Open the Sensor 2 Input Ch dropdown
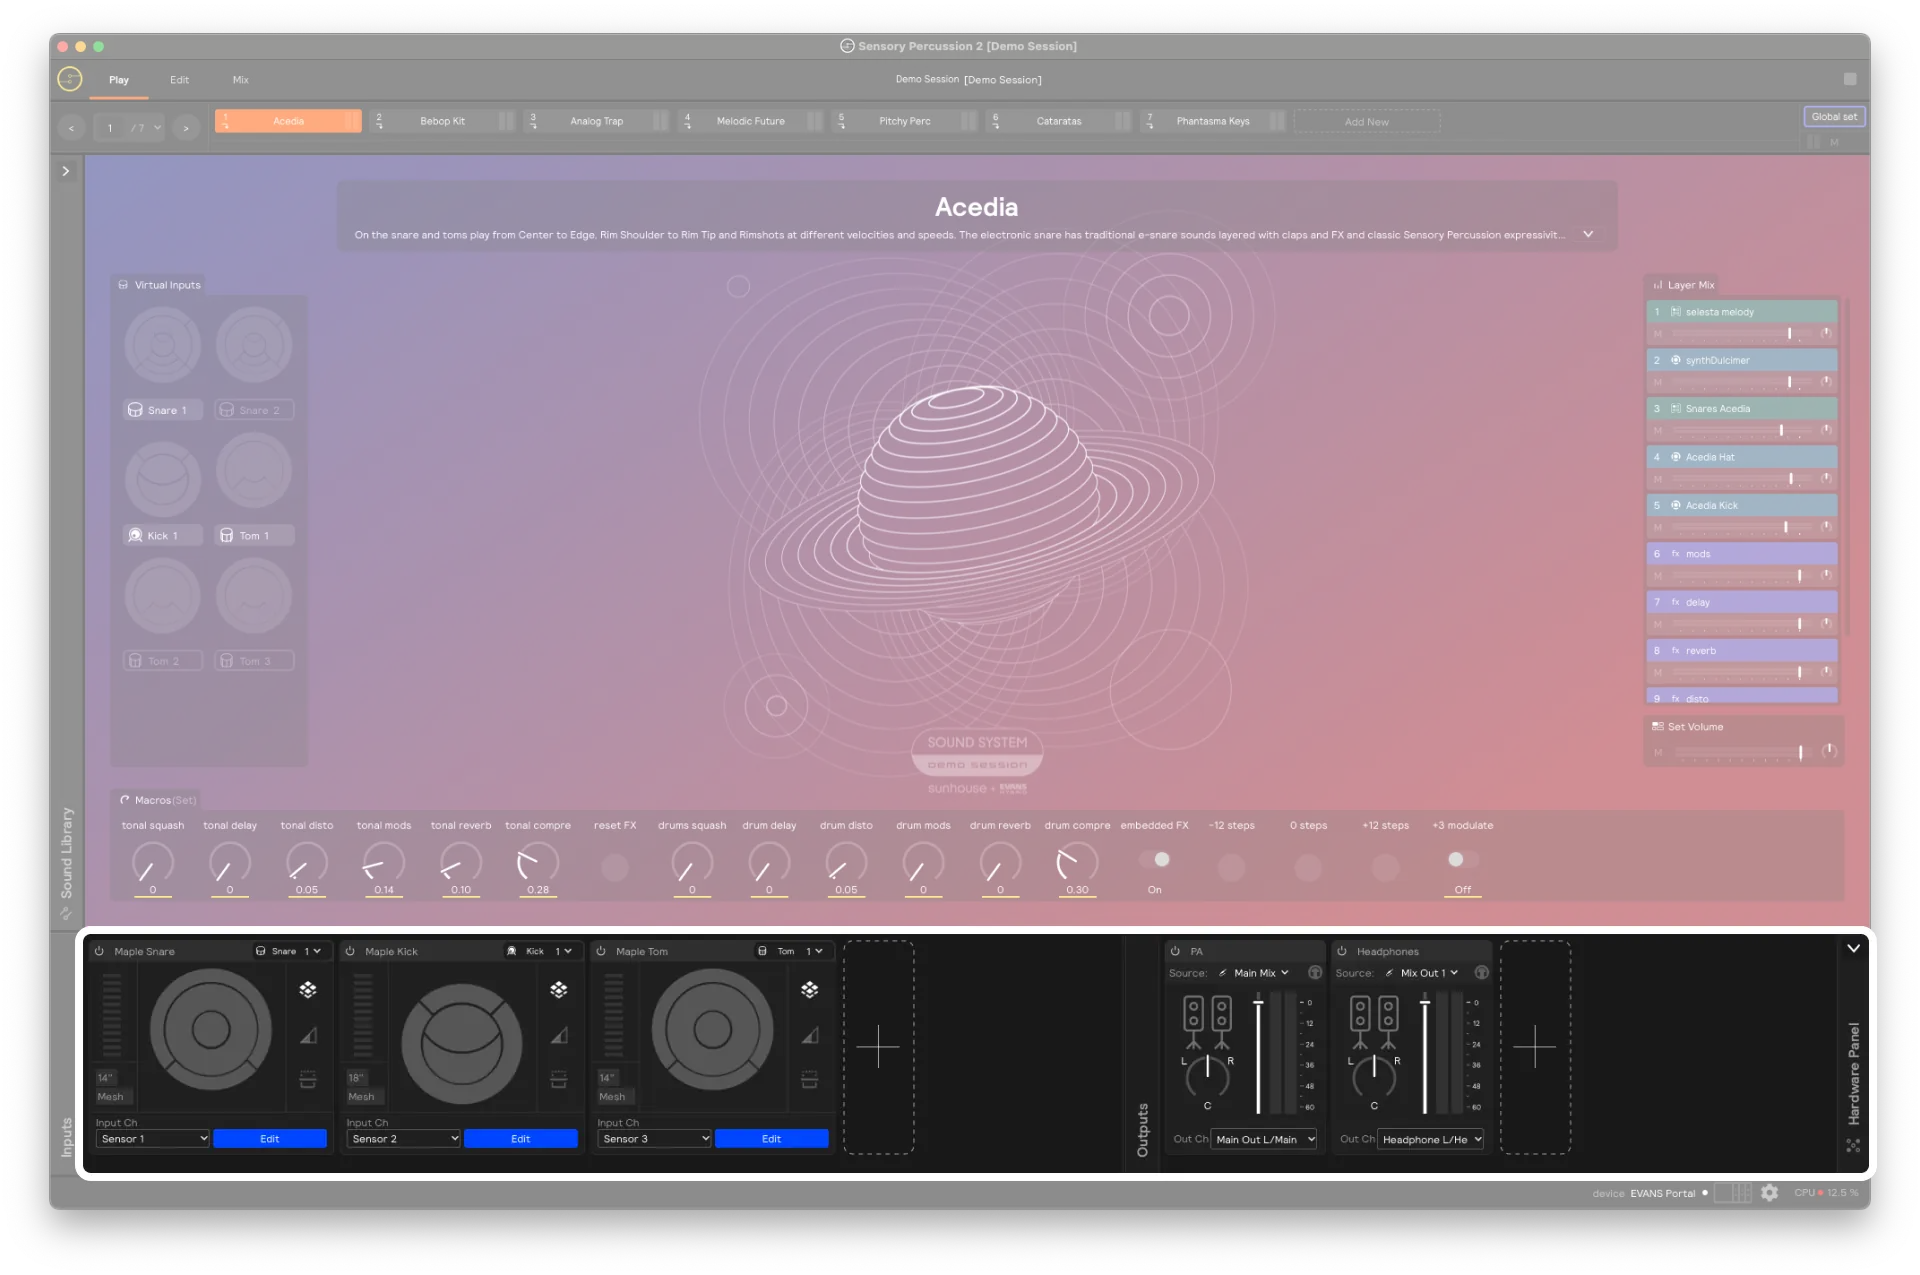 pos(402,1138)
